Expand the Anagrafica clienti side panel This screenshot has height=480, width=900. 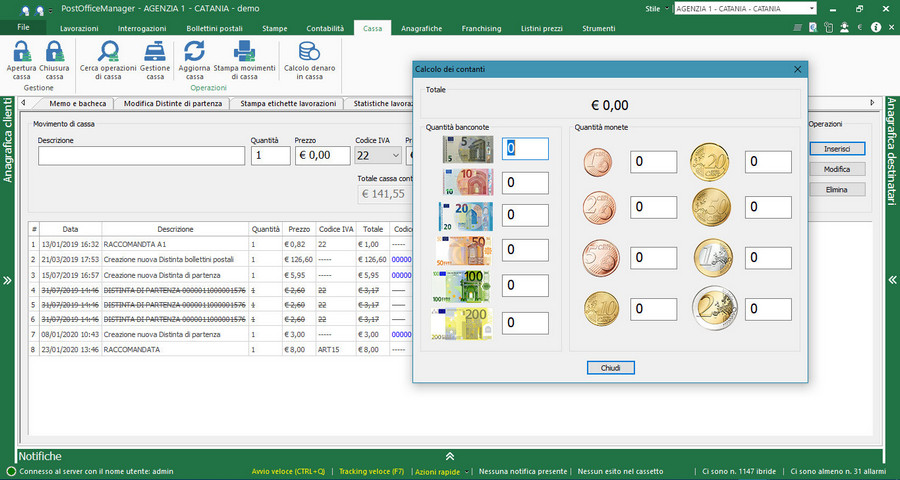[7, 281]
